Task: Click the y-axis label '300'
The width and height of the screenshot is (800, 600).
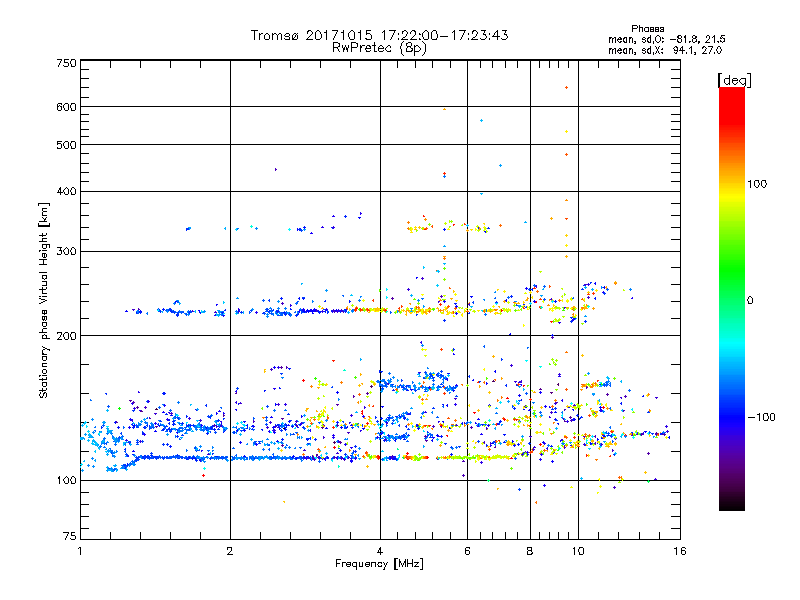Action: point(67,252)
